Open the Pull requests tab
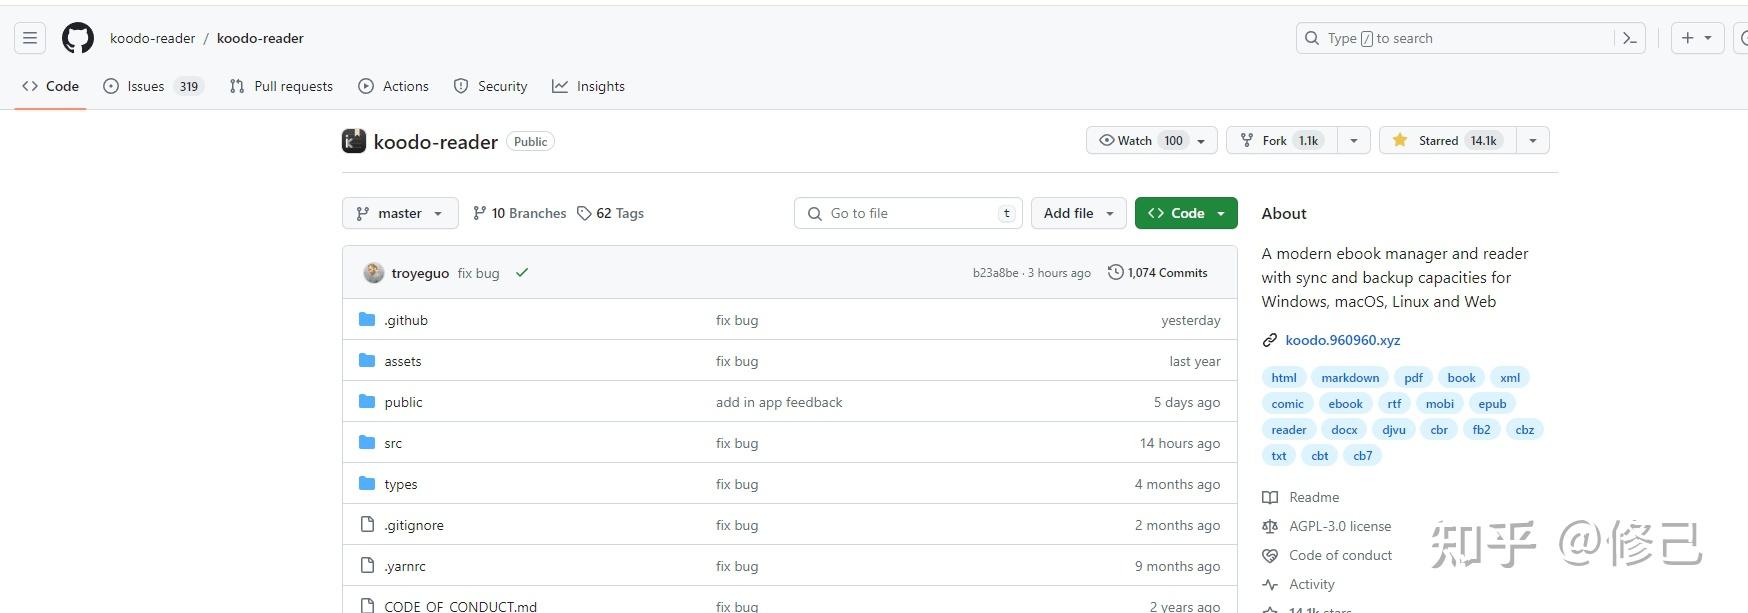Viewport: 1748px width, 613px height. click(x=281, y=86)
